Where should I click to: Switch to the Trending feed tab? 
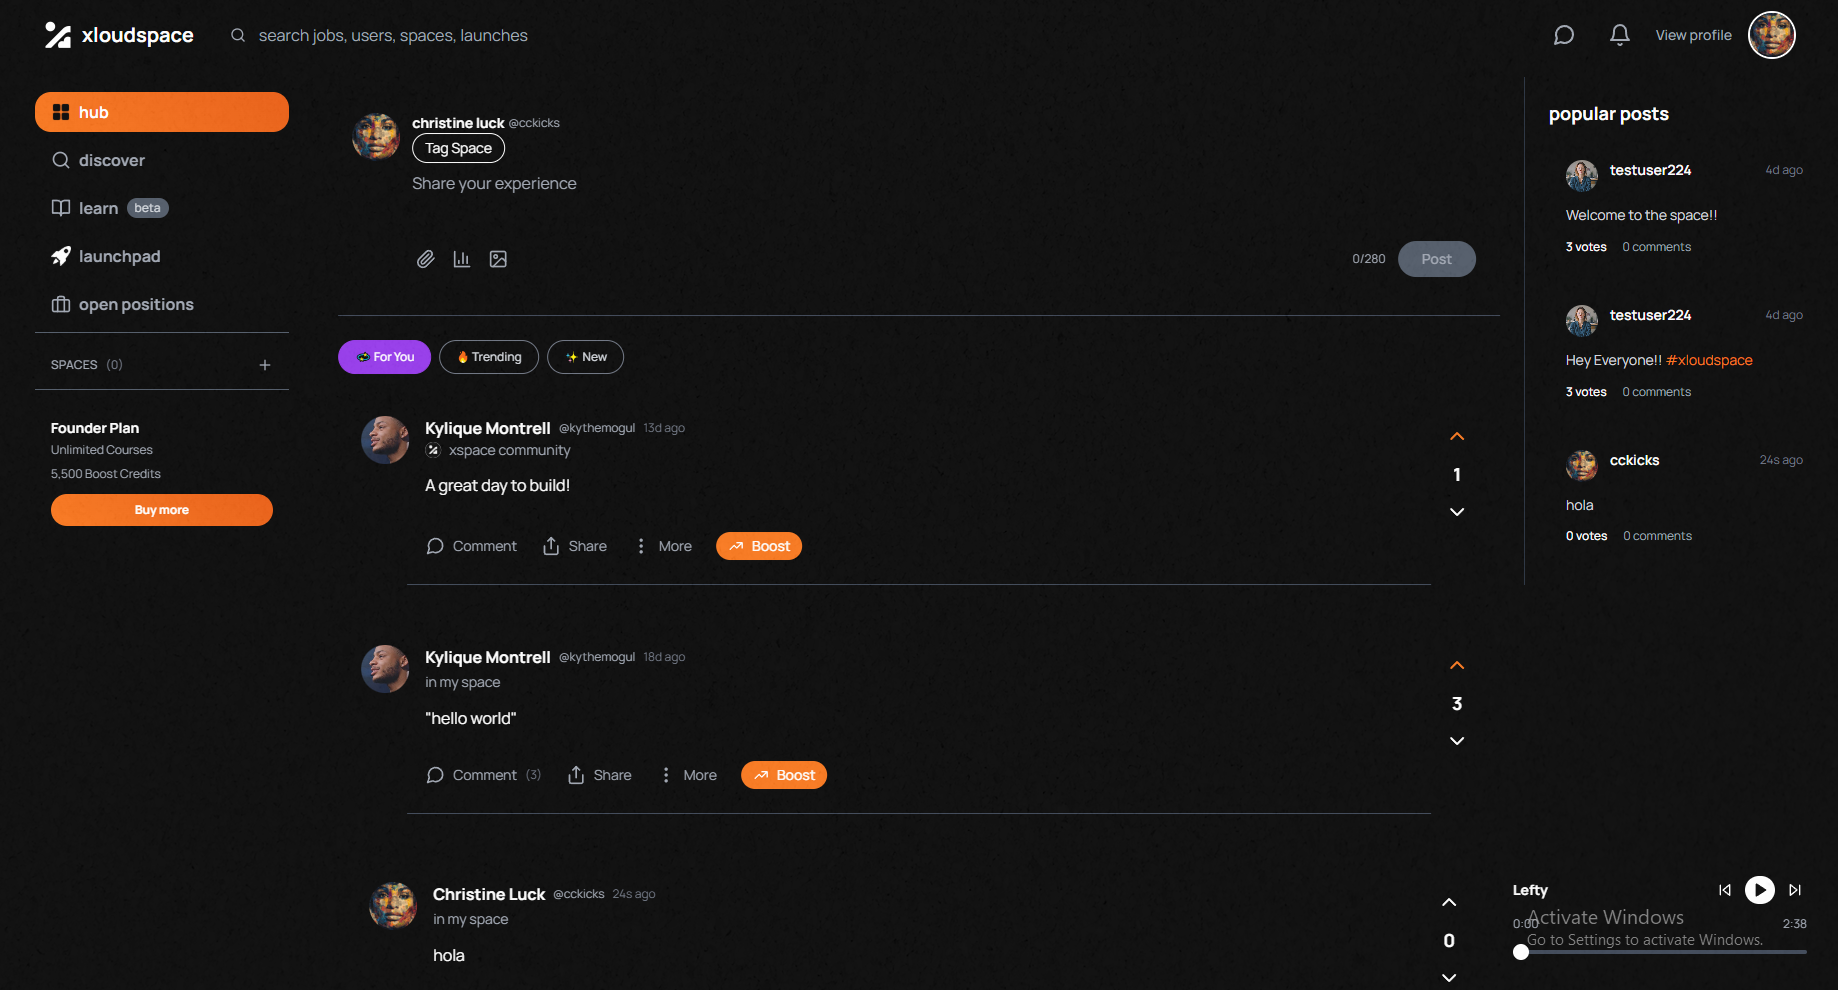pyautogui.click(x=489, y=357)
